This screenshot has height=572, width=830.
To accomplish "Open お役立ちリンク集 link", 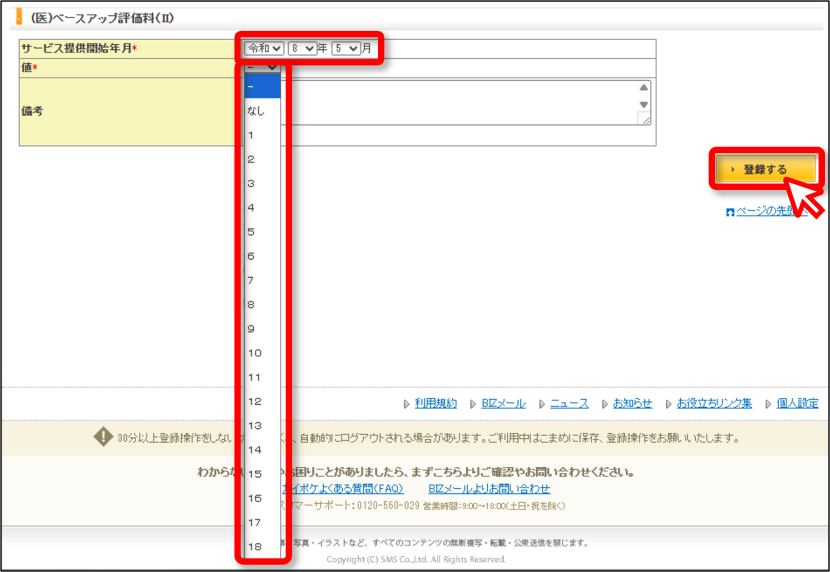I will [x=714, y=403].
